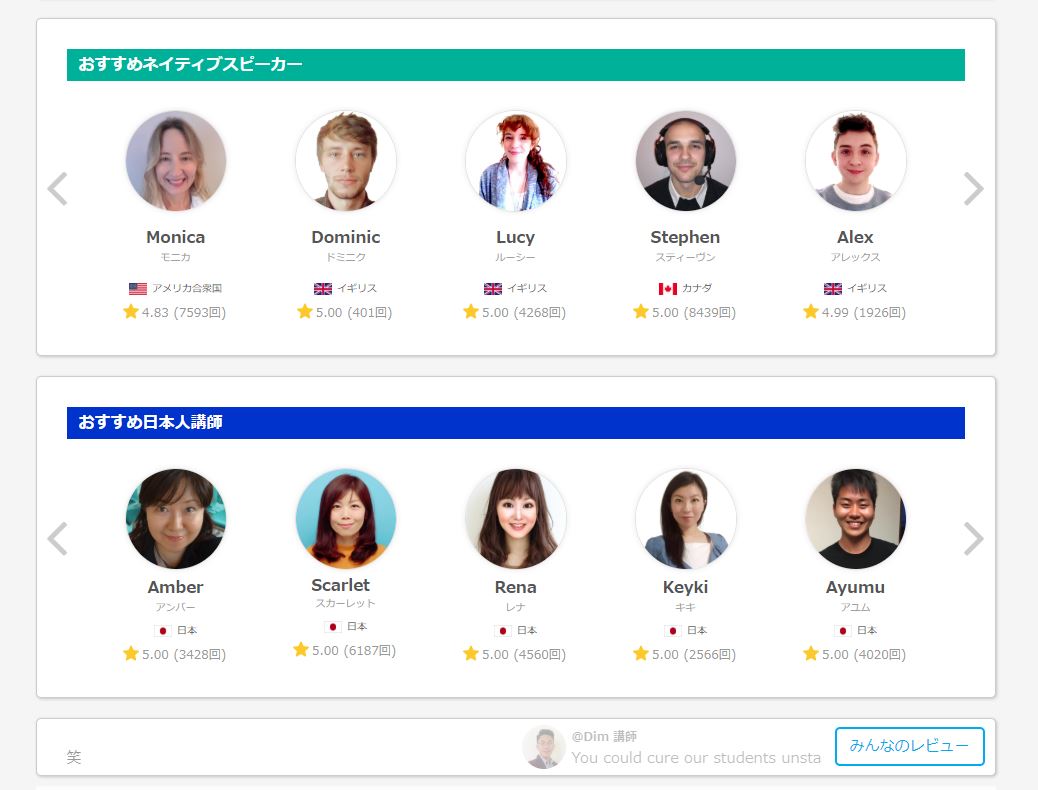This screenshot has width=1038, height=790.
Task: Click the みんなのレビュー button
Action: point(909,746)
